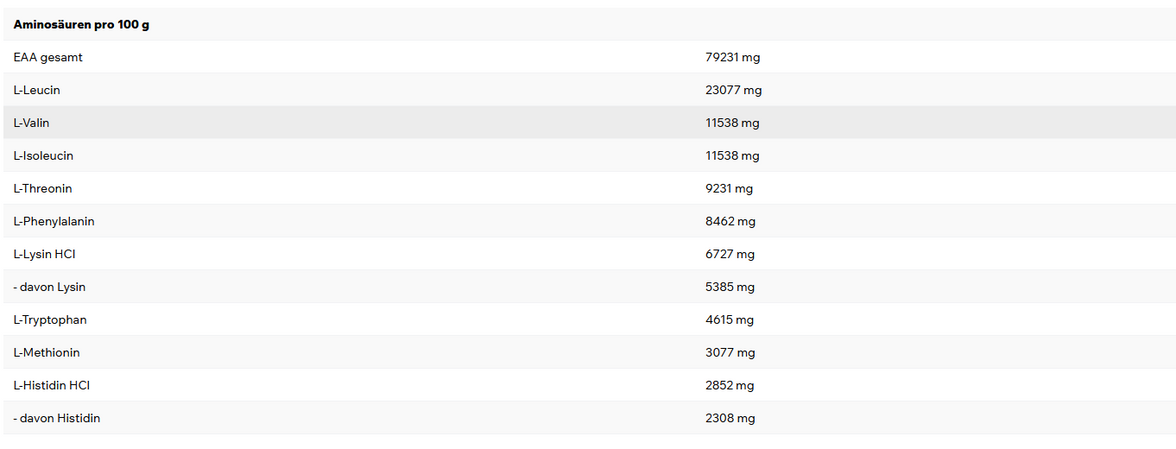Select the "L-Lysin HCl" label

pos(45,254)
